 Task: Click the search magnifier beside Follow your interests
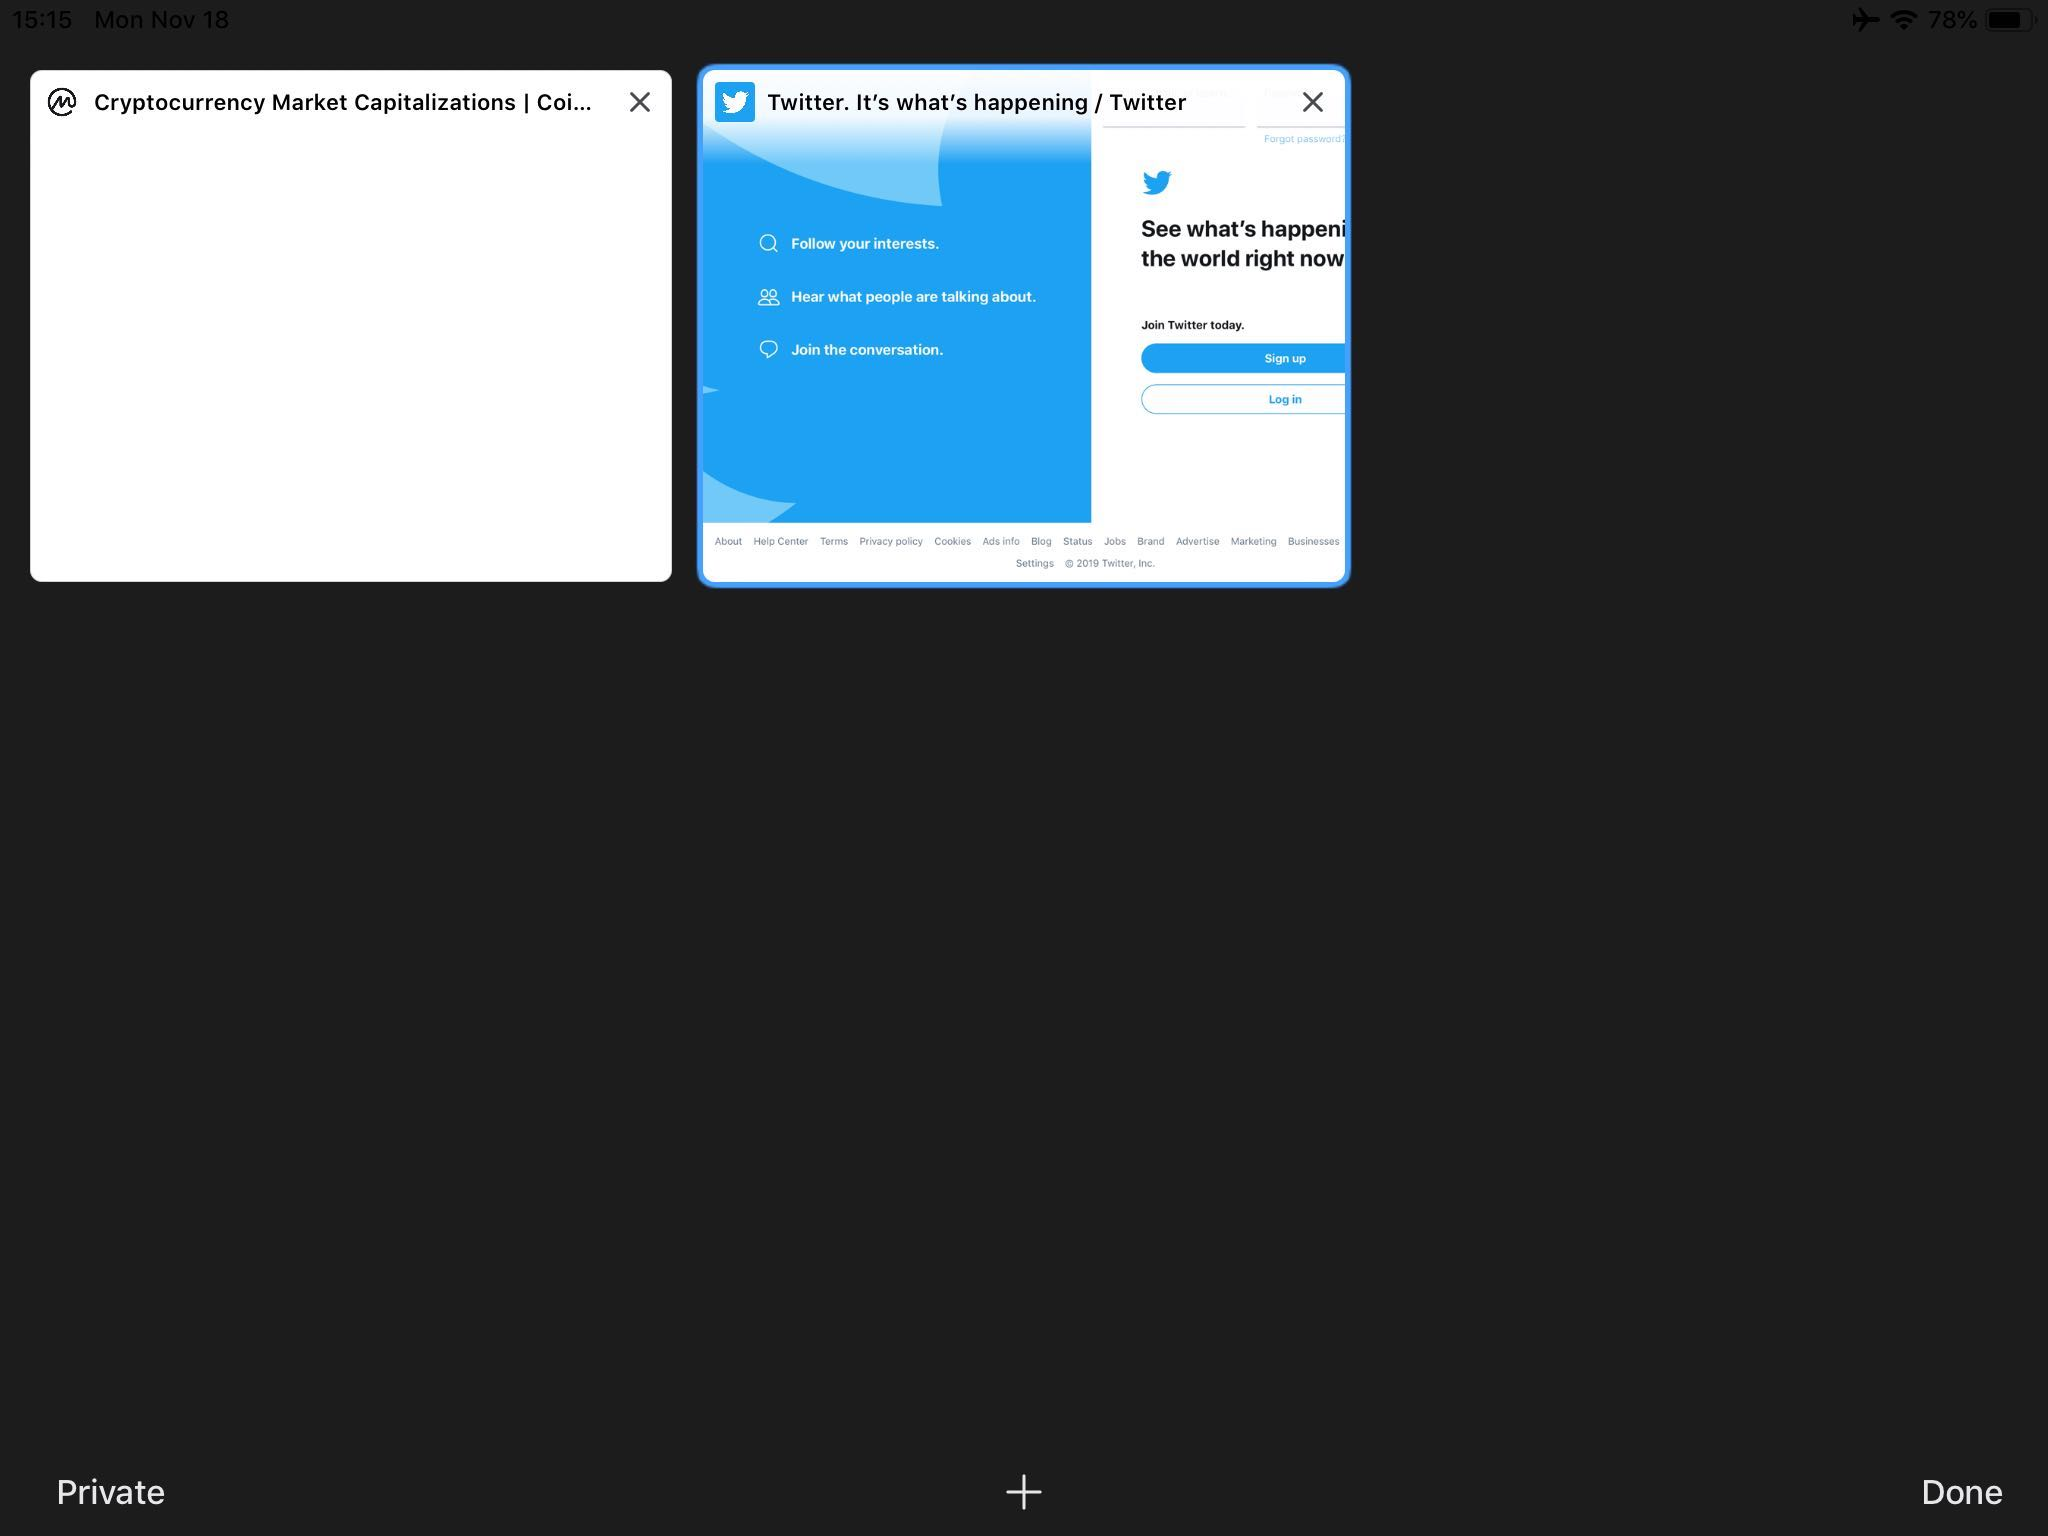(768, 243)
